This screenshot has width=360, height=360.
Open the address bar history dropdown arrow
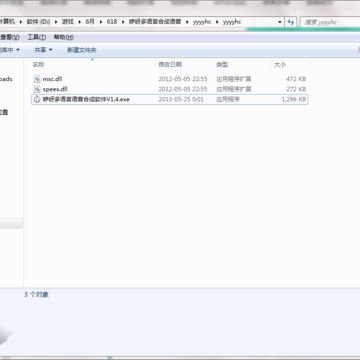(x=280, y=22)
